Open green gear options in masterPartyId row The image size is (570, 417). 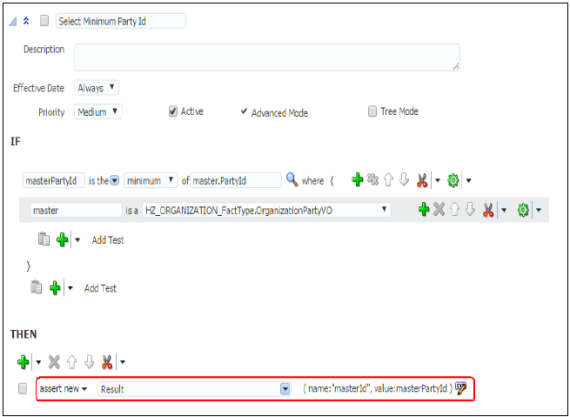click(453, 180)
